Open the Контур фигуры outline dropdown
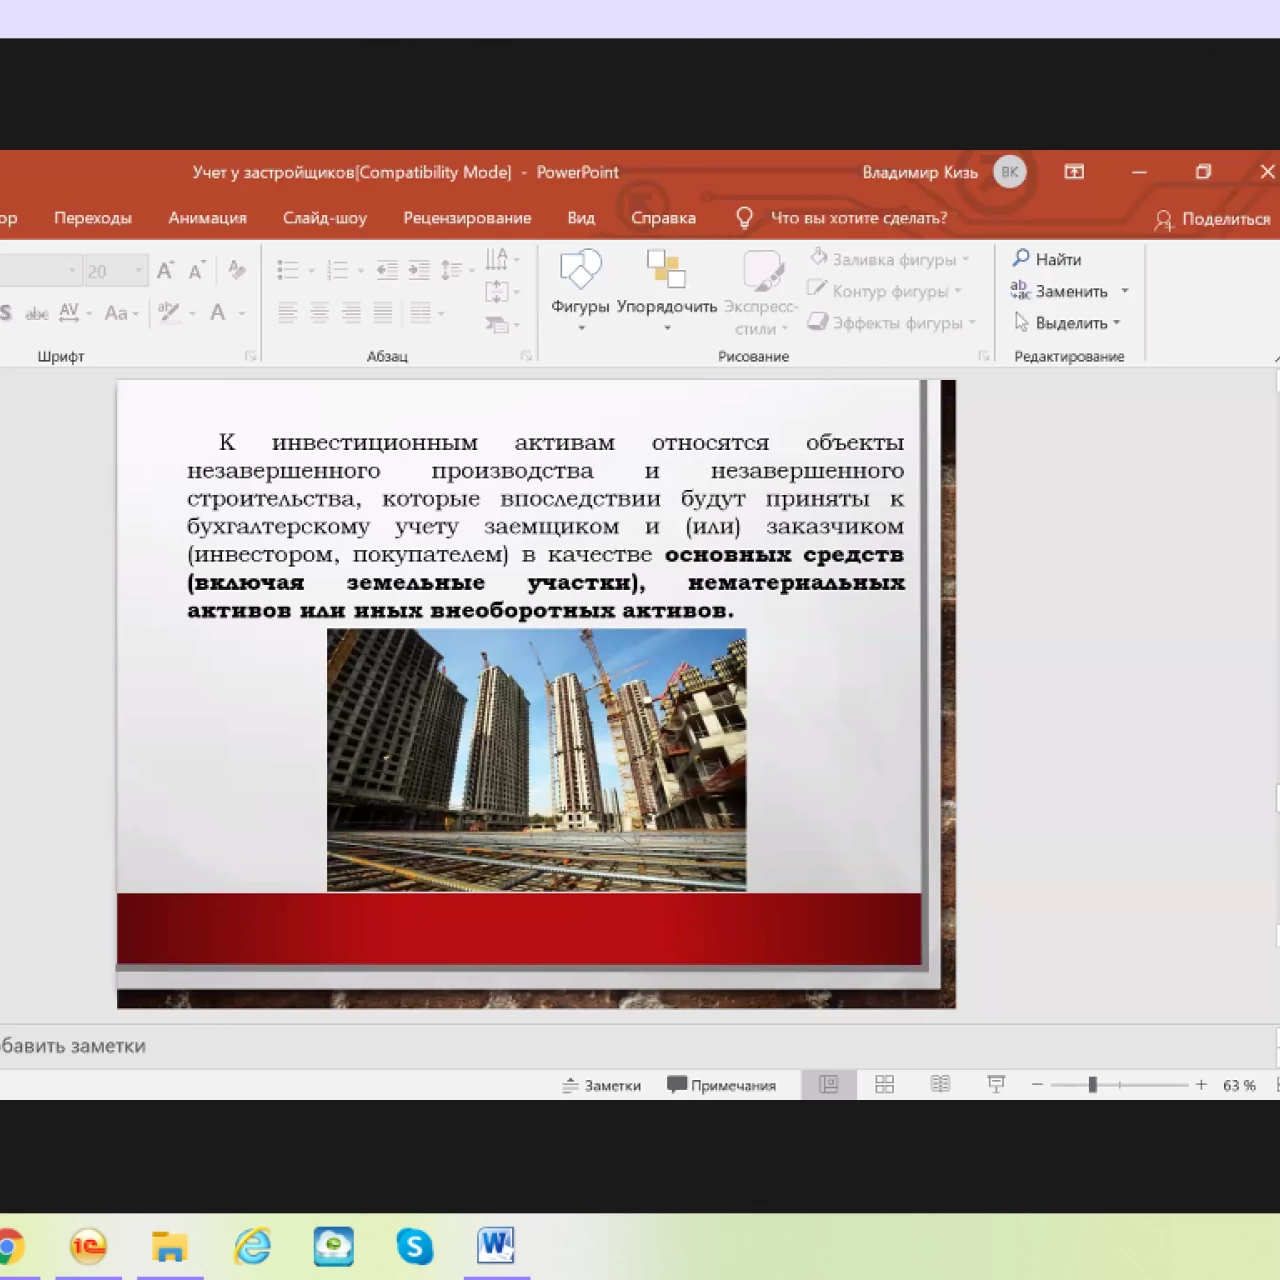The height and width of the screenshot is (1280, 1280). tap(885, 291)
